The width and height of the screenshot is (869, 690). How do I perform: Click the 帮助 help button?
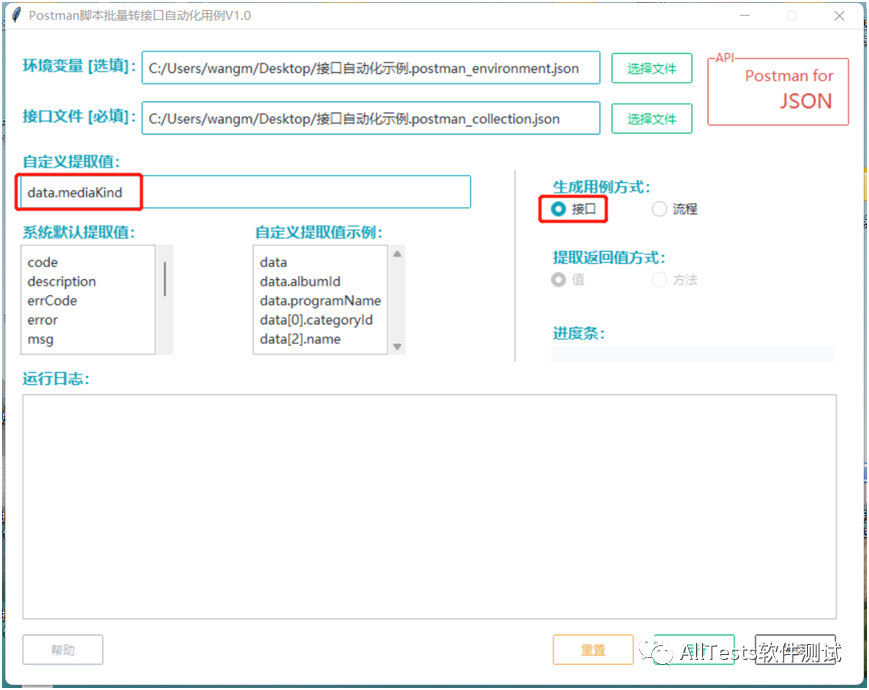click(x=63, y=650)
